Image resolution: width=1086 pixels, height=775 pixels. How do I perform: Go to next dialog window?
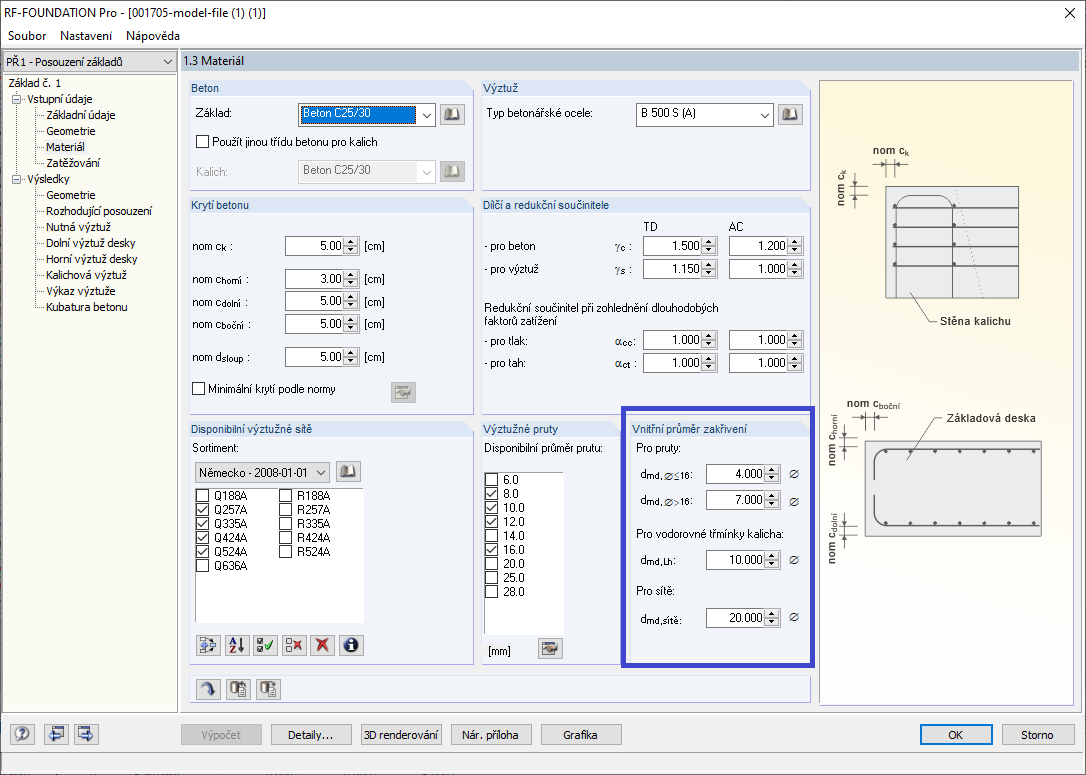[x=86, y=734]
